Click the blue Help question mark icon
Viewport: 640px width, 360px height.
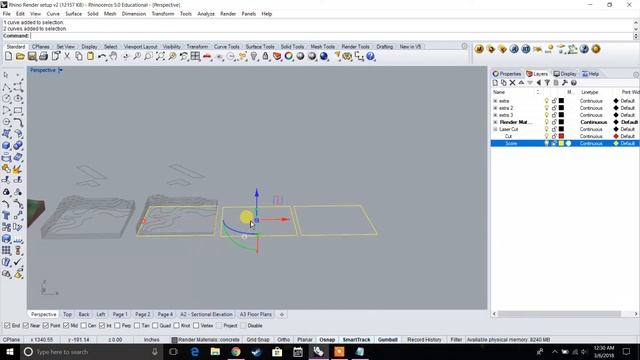point(371,56)
